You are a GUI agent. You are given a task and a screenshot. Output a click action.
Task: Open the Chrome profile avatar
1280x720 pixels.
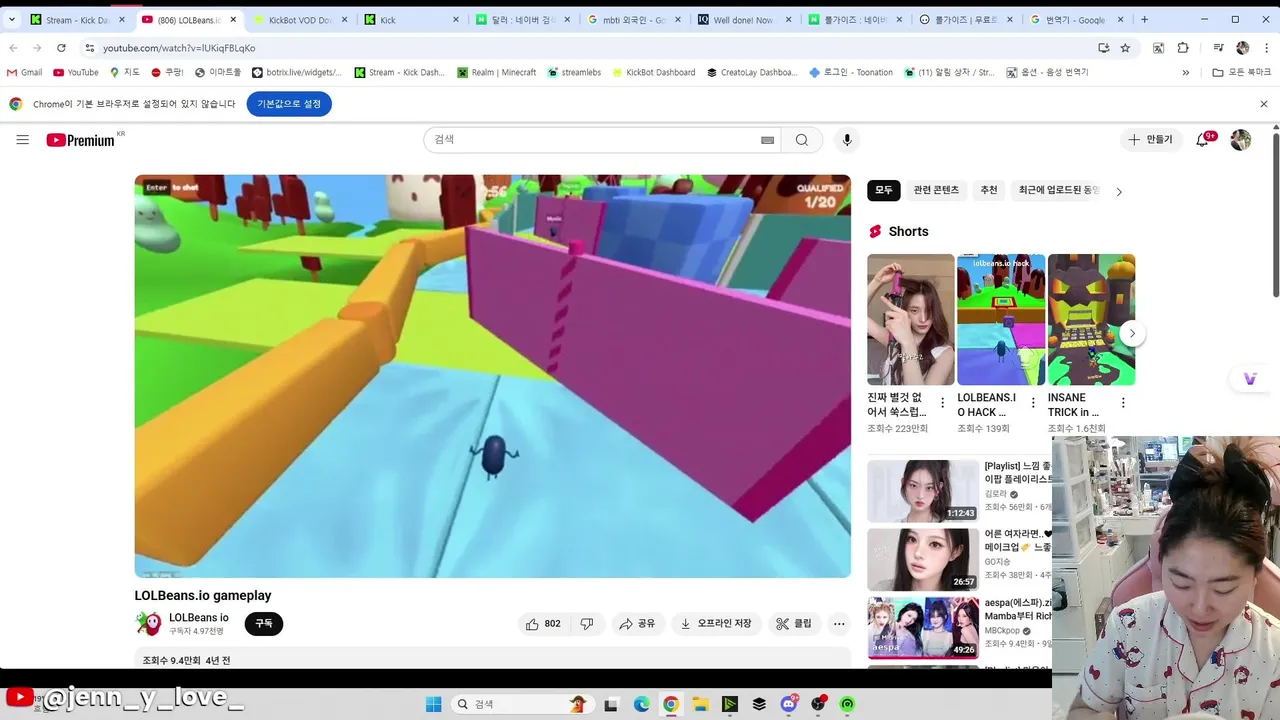pos(1242,48)
